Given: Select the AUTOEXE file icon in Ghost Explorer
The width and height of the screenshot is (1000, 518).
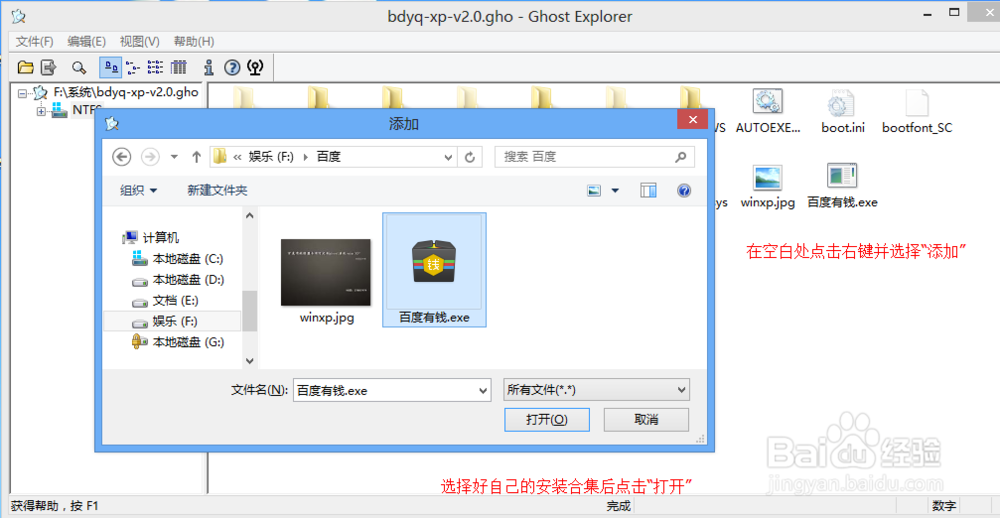Looking at the screenshot, I should tap(767, 111).
